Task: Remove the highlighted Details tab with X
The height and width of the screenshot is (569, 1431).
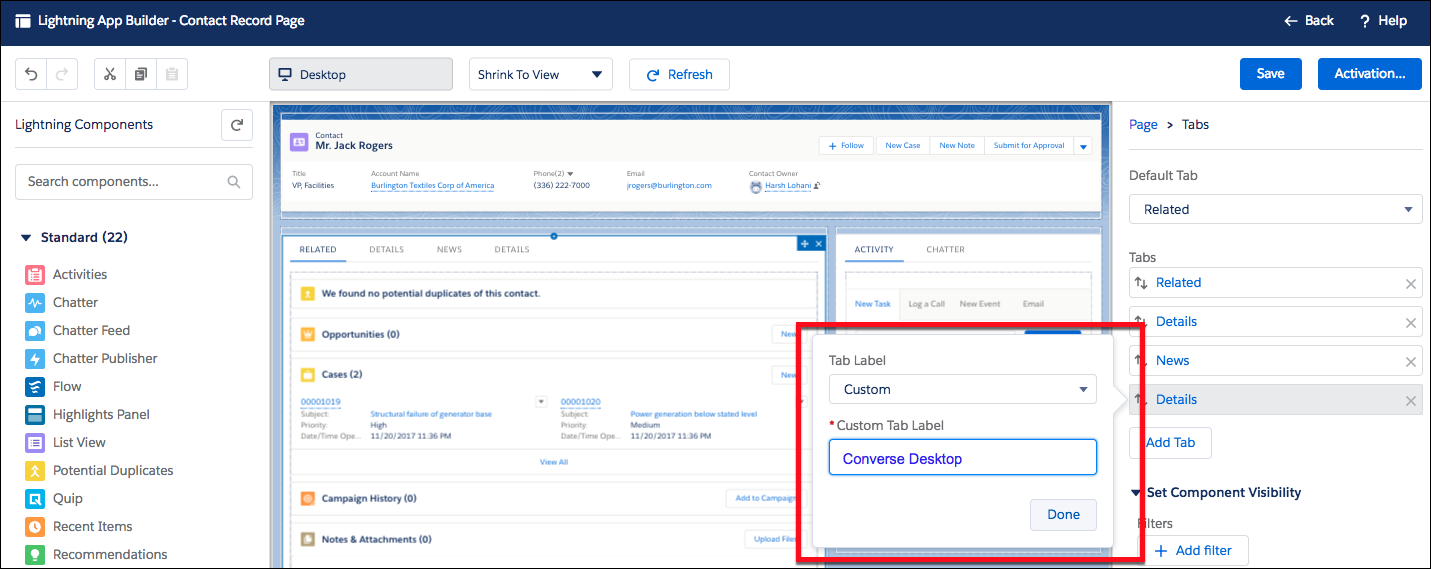Action: pyautogui.click(x=1411, y=401)
